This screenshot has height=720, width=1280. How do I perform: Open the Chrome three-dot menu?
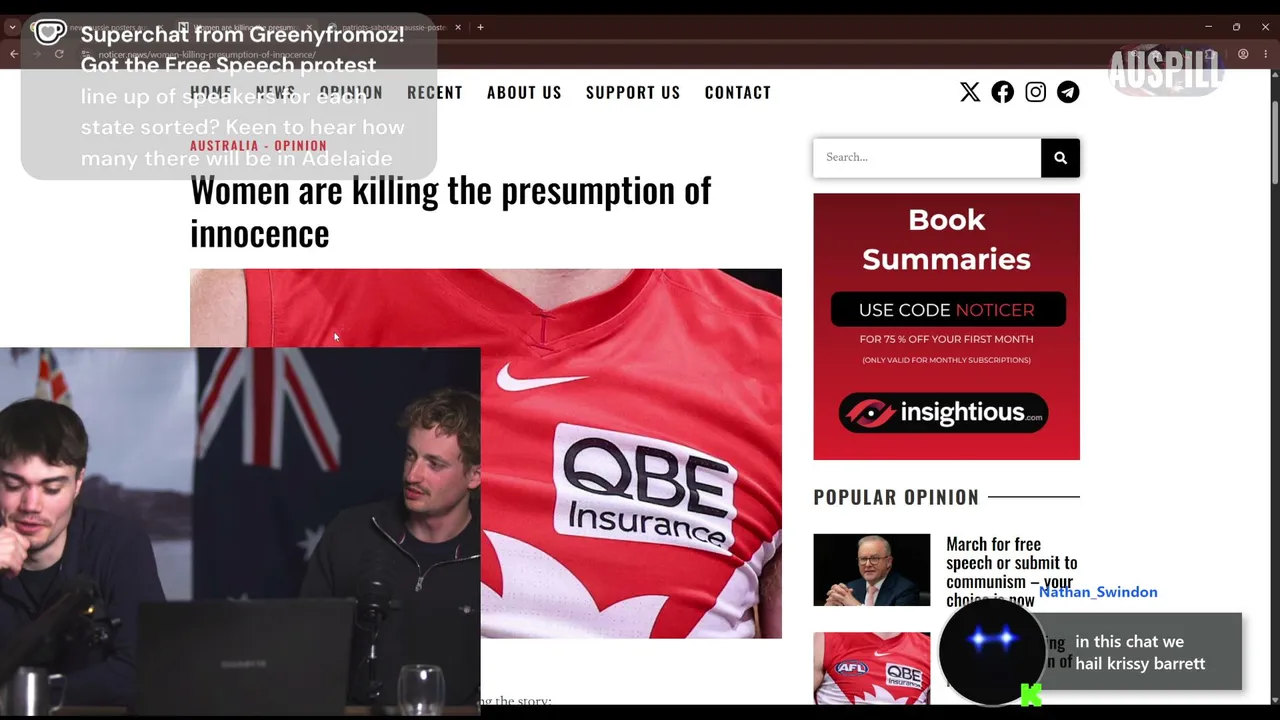tap(1265, 54)
